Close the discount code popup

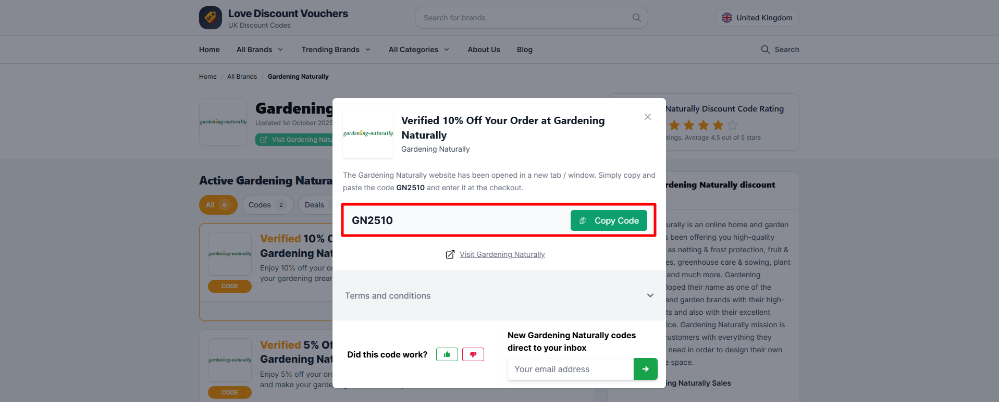tap(647, 117)
